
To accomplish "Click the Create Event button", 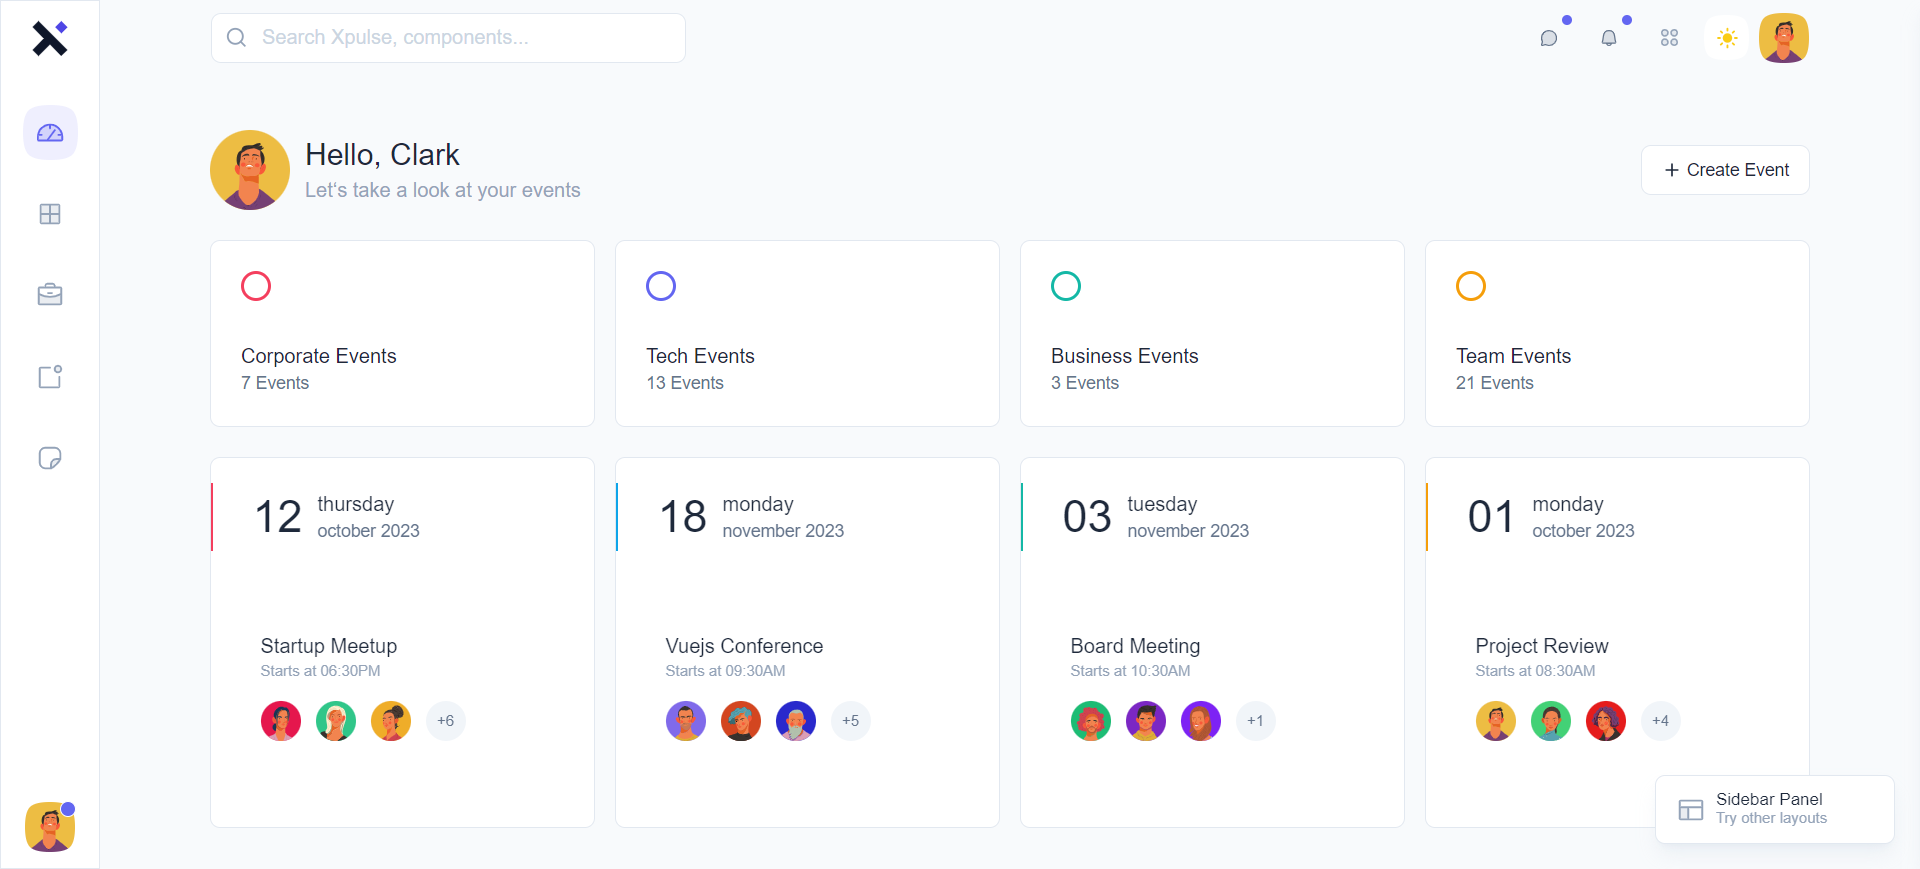I will [1725, 170].
